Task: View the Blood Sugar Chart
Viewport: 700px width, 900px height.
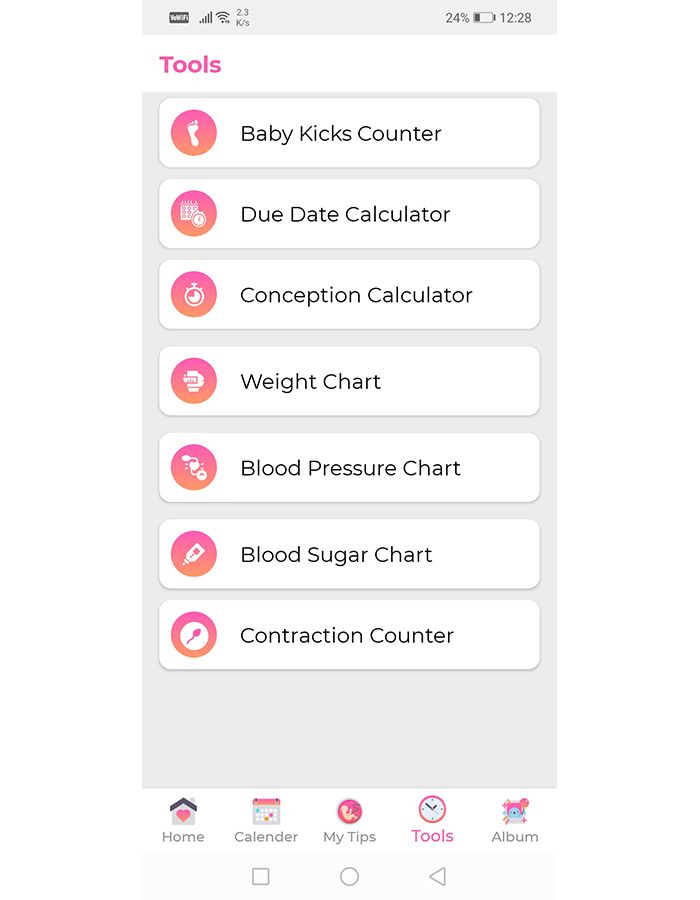Action: coord(336,555)
